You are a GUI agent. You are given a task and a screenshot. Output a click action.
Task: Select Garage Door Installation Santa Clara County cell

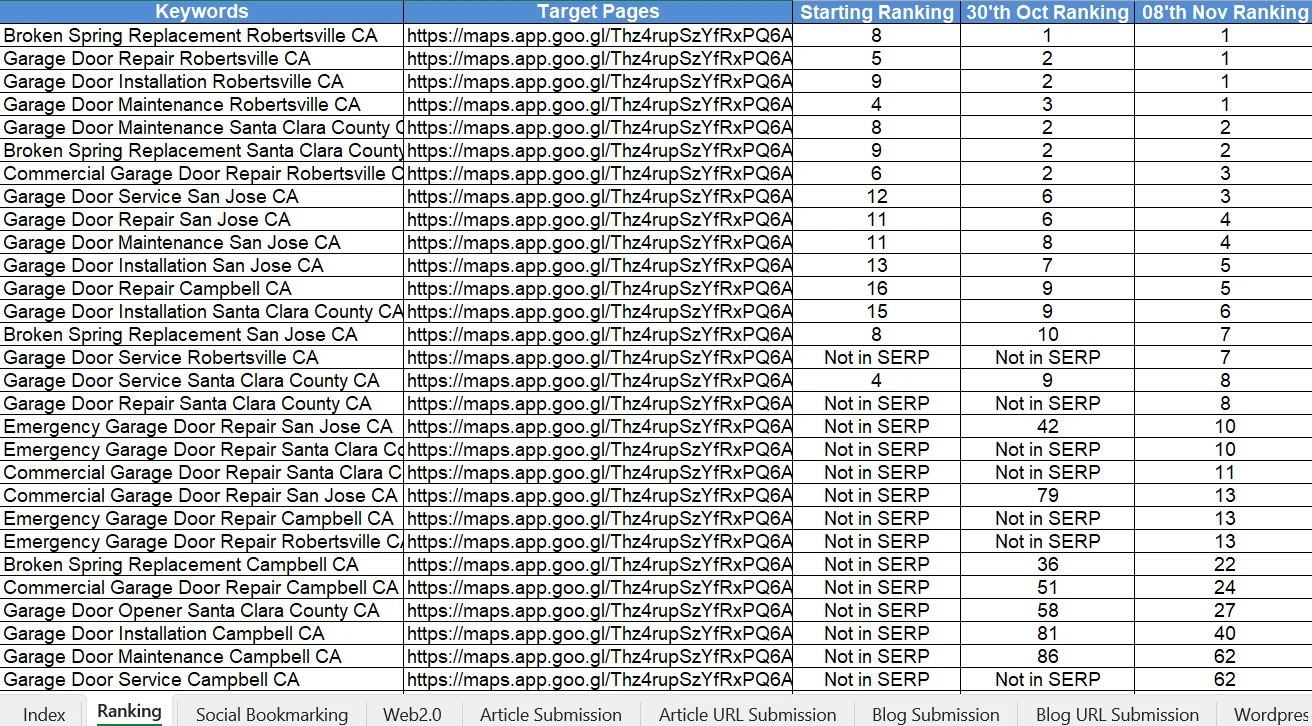coord(202,311)
